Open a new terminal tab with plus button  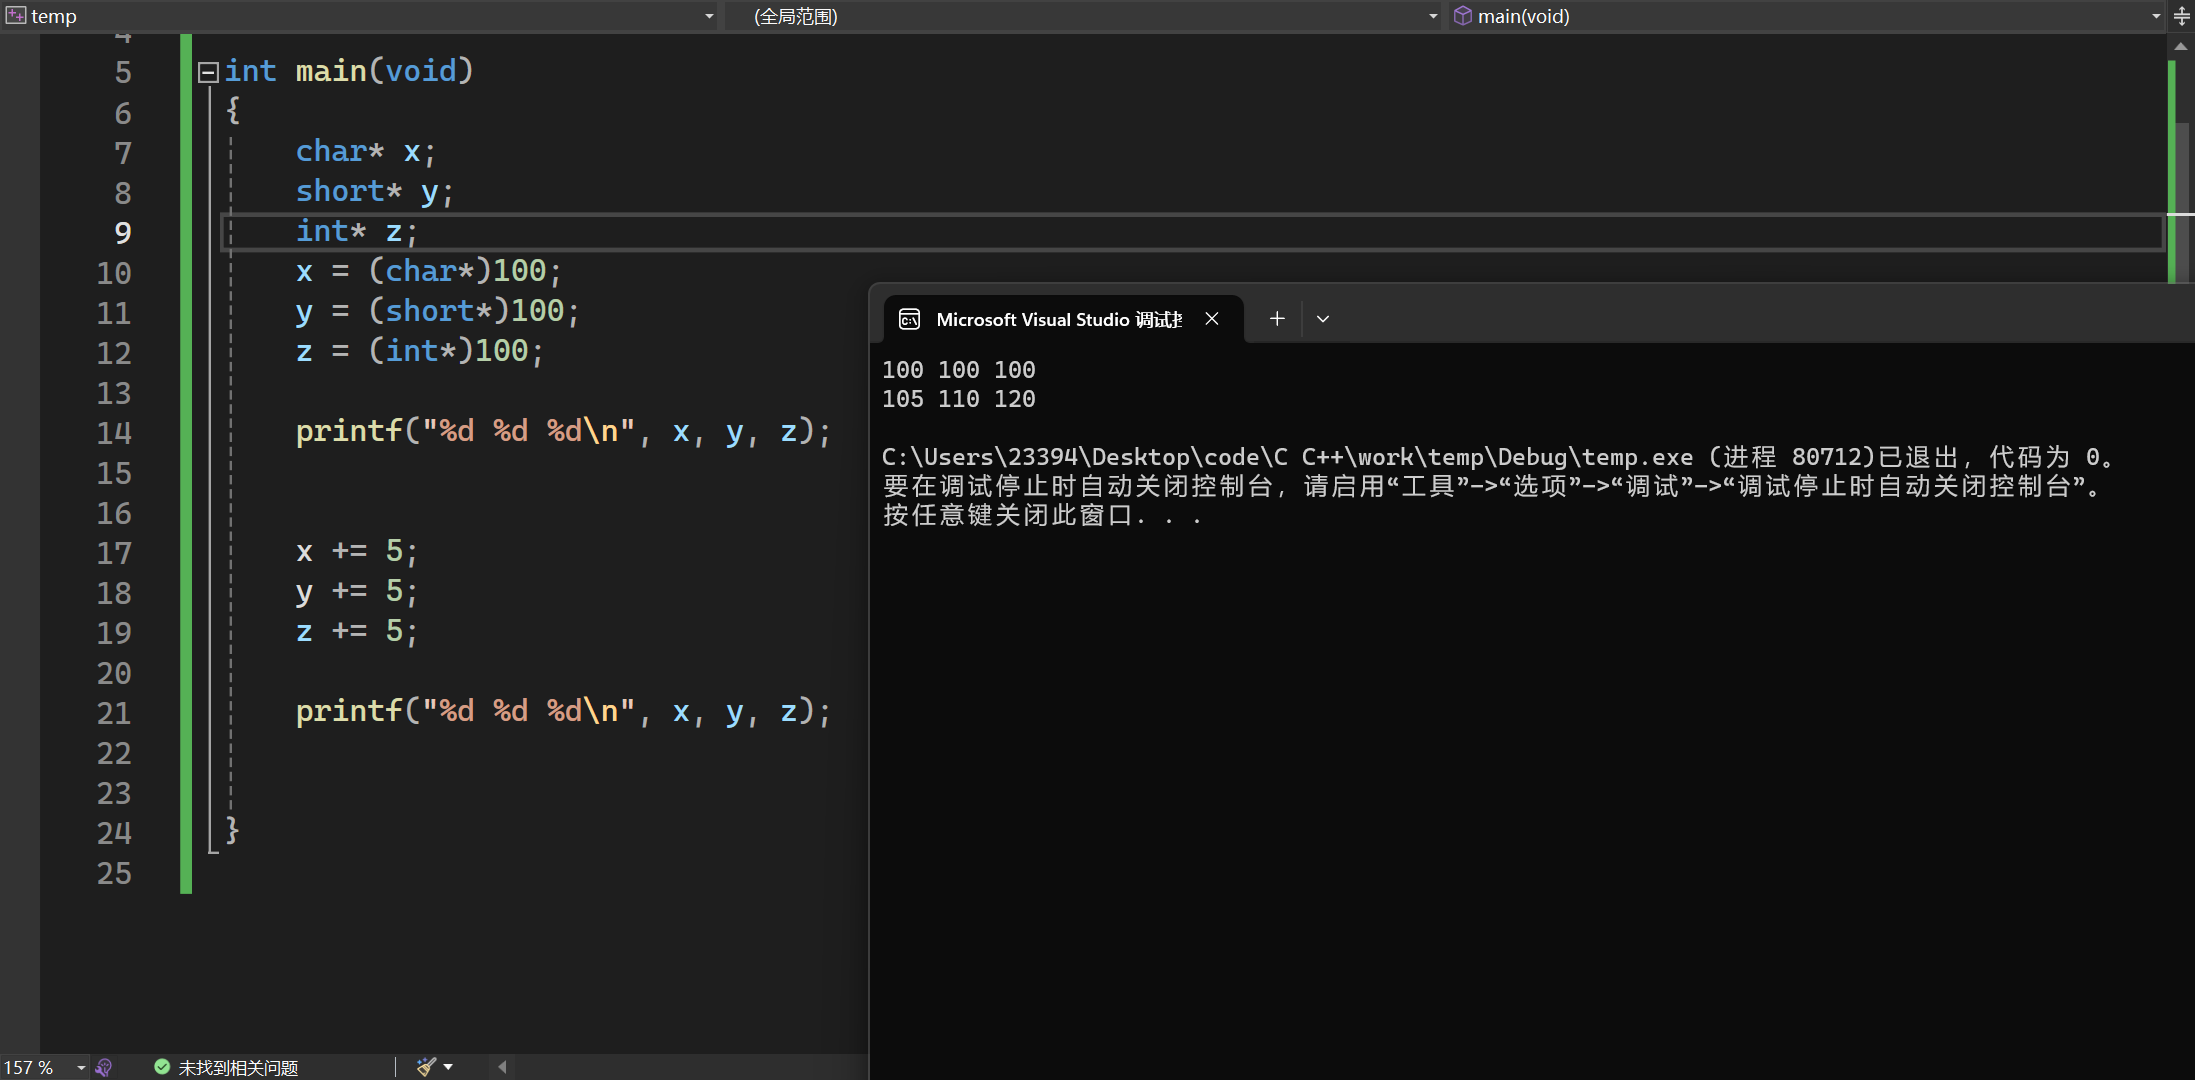click(x=1277, y=319)
